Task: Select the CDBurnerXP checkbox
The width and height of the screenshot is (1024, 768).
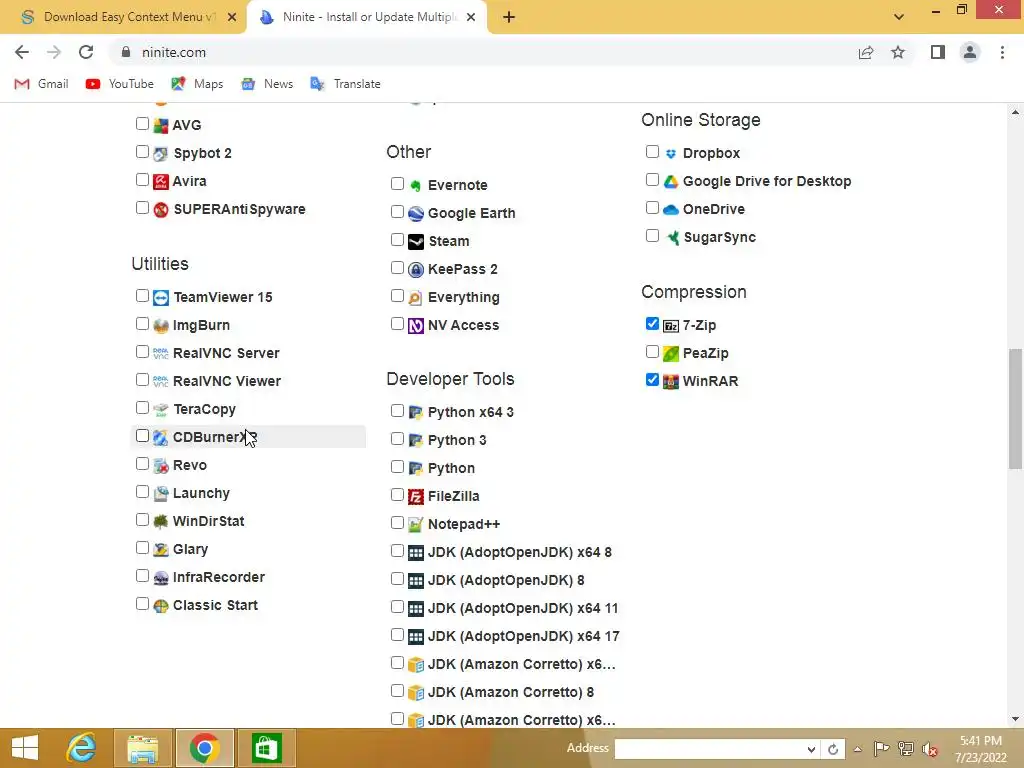Action: [x=142, y=436]
